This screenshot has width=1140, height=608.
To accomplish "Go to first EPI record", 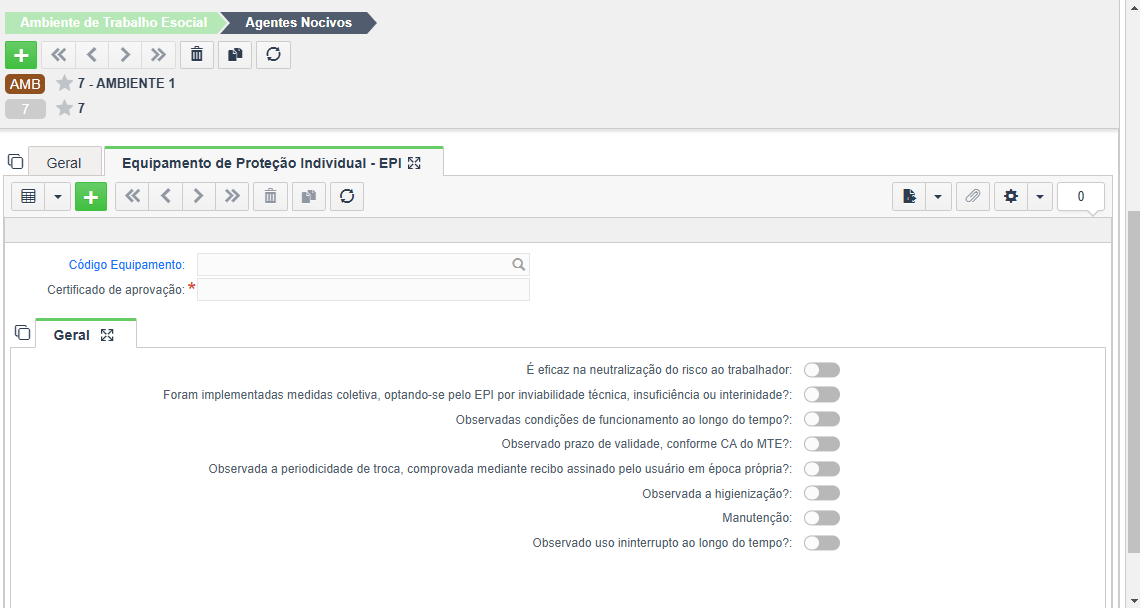I will click(x=132, y=196).
